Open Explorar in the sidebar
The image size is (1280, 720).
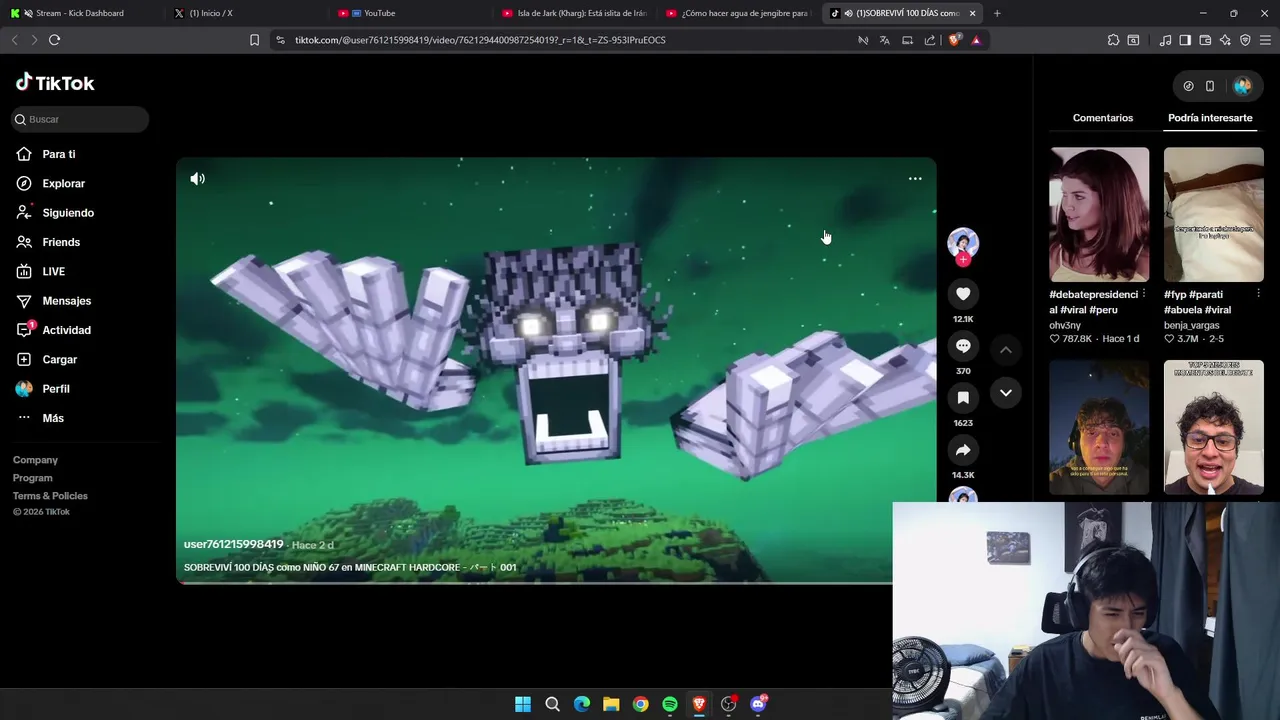63,184
